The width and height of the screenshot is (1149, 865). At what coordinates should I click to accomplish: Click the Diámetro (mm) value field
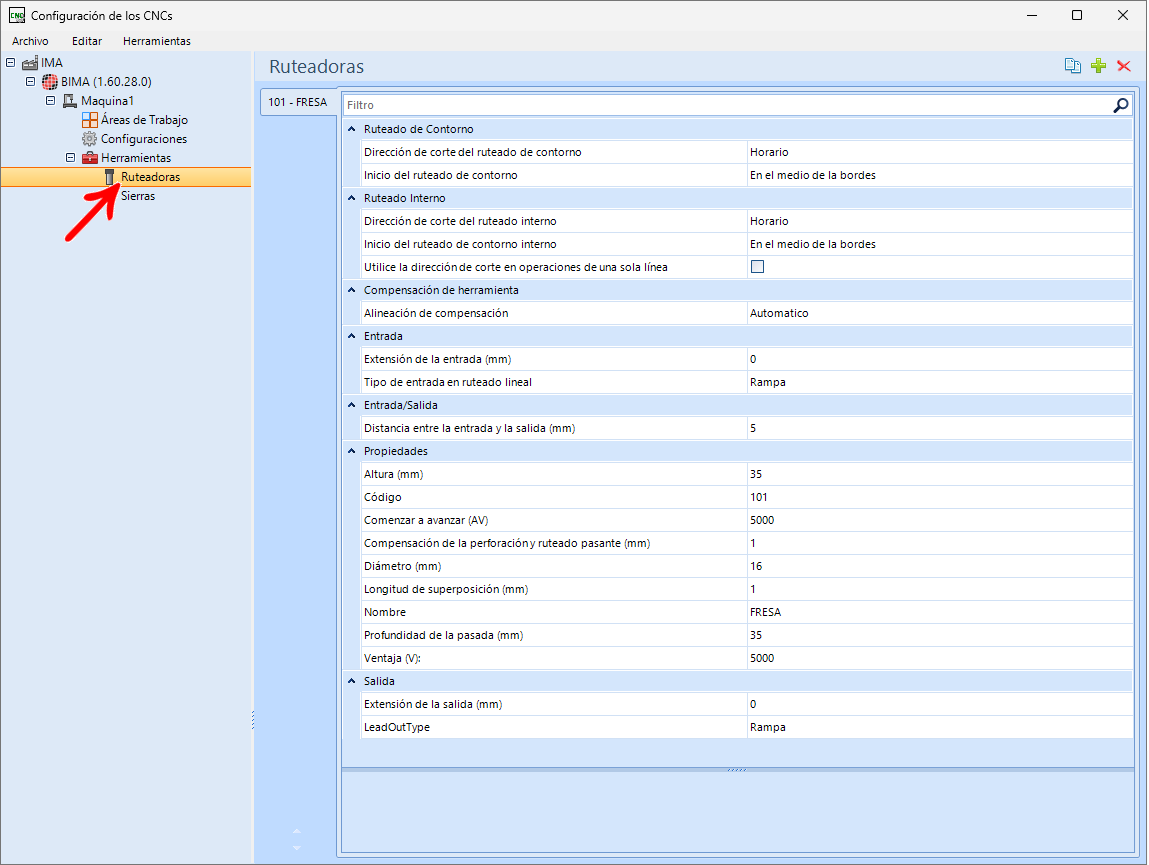(x=940, y=566)
